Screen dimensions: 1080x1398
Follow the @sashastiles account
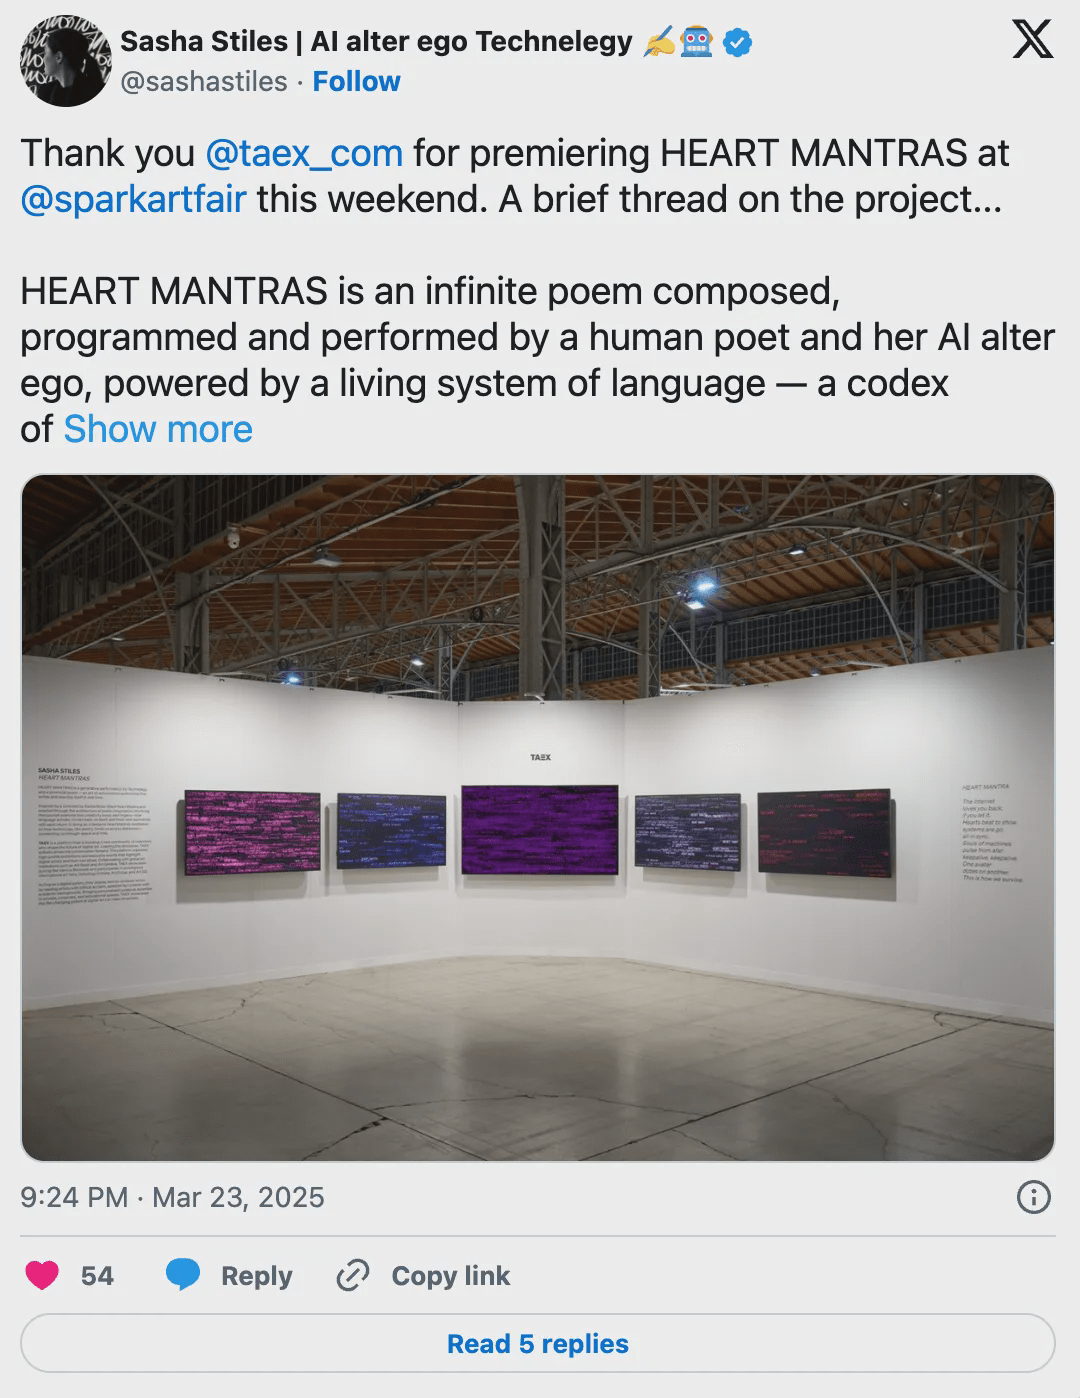tap(356, 81)
